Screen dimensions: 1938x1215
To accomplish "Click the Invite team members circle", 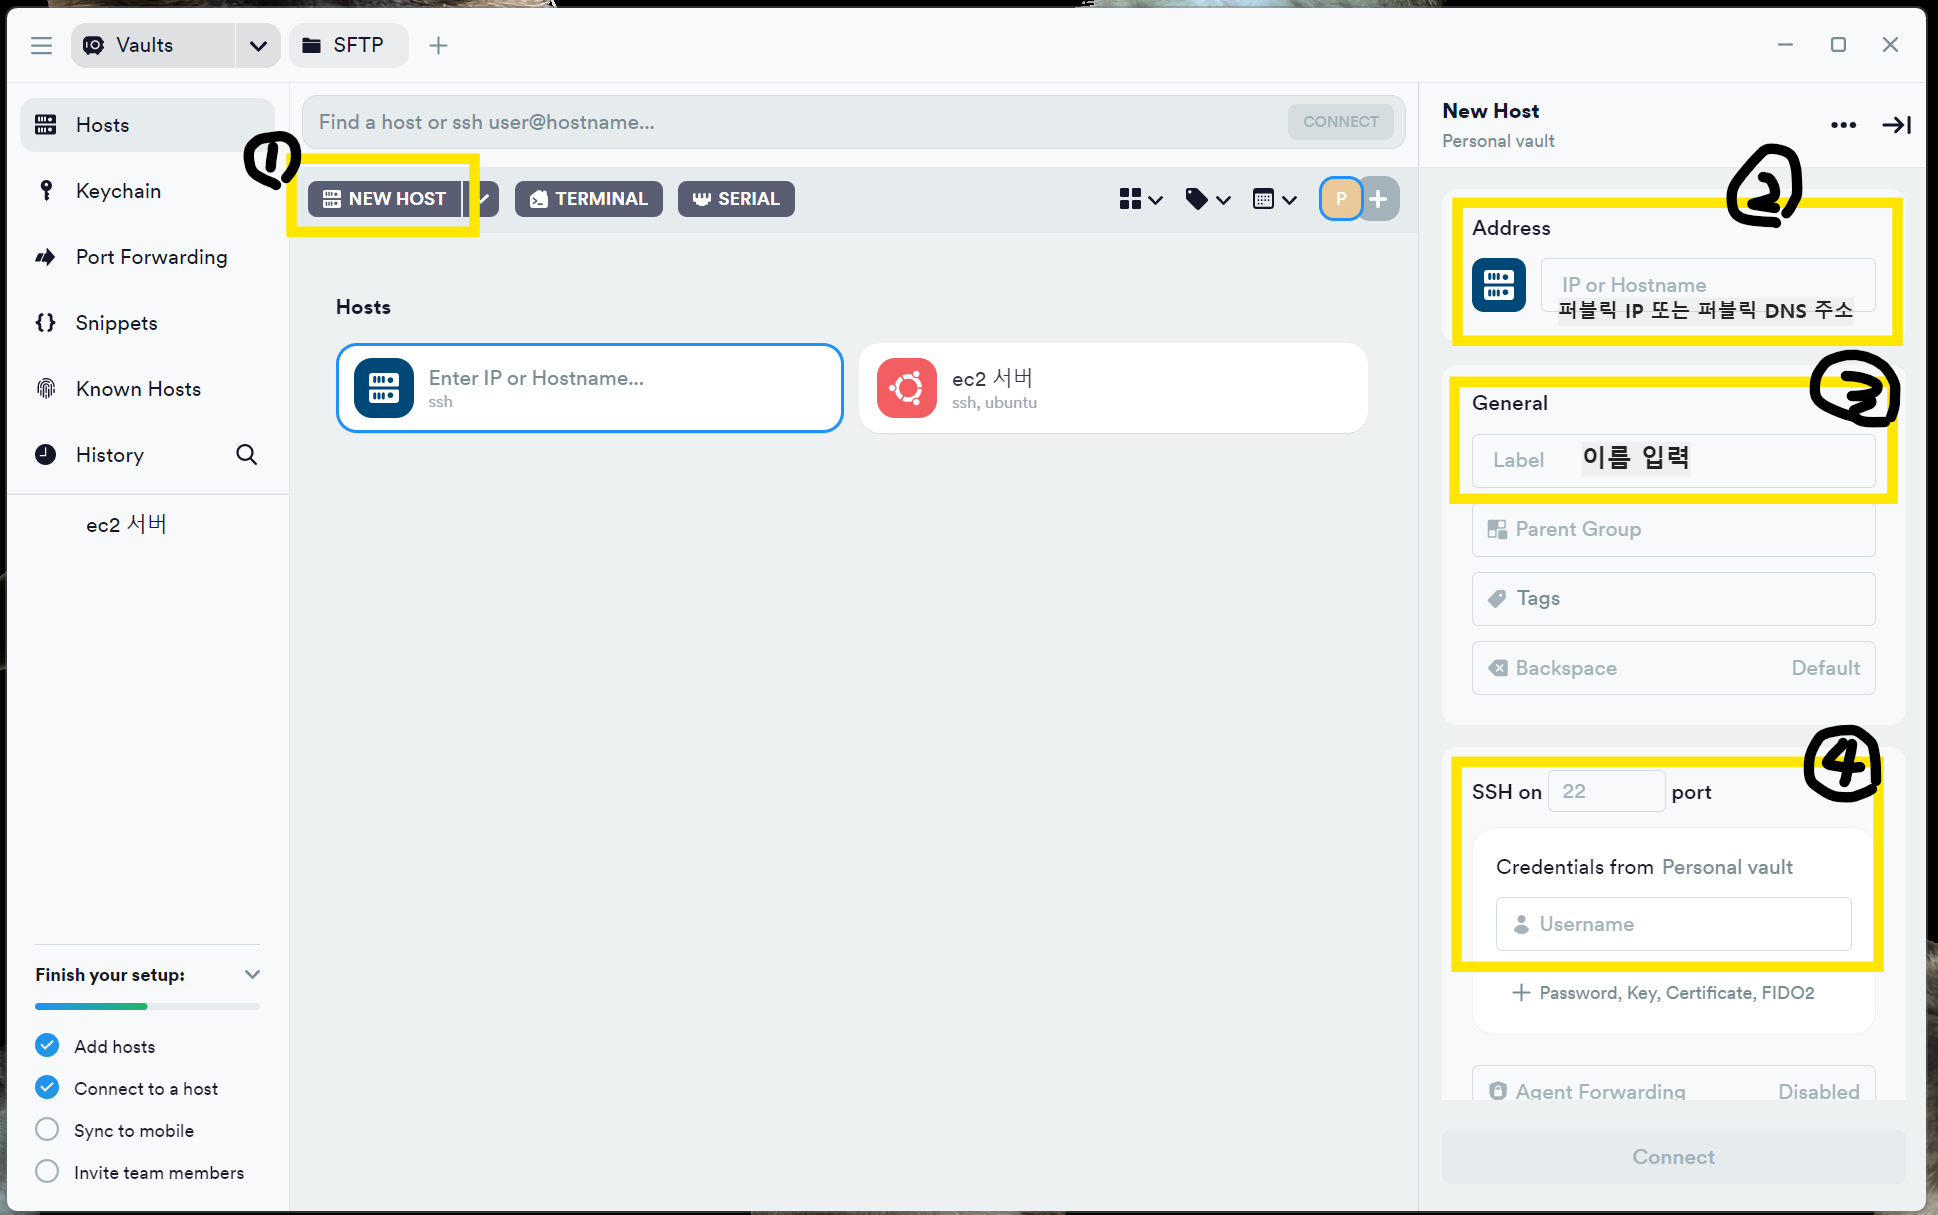I will (x=47, y=1172).
